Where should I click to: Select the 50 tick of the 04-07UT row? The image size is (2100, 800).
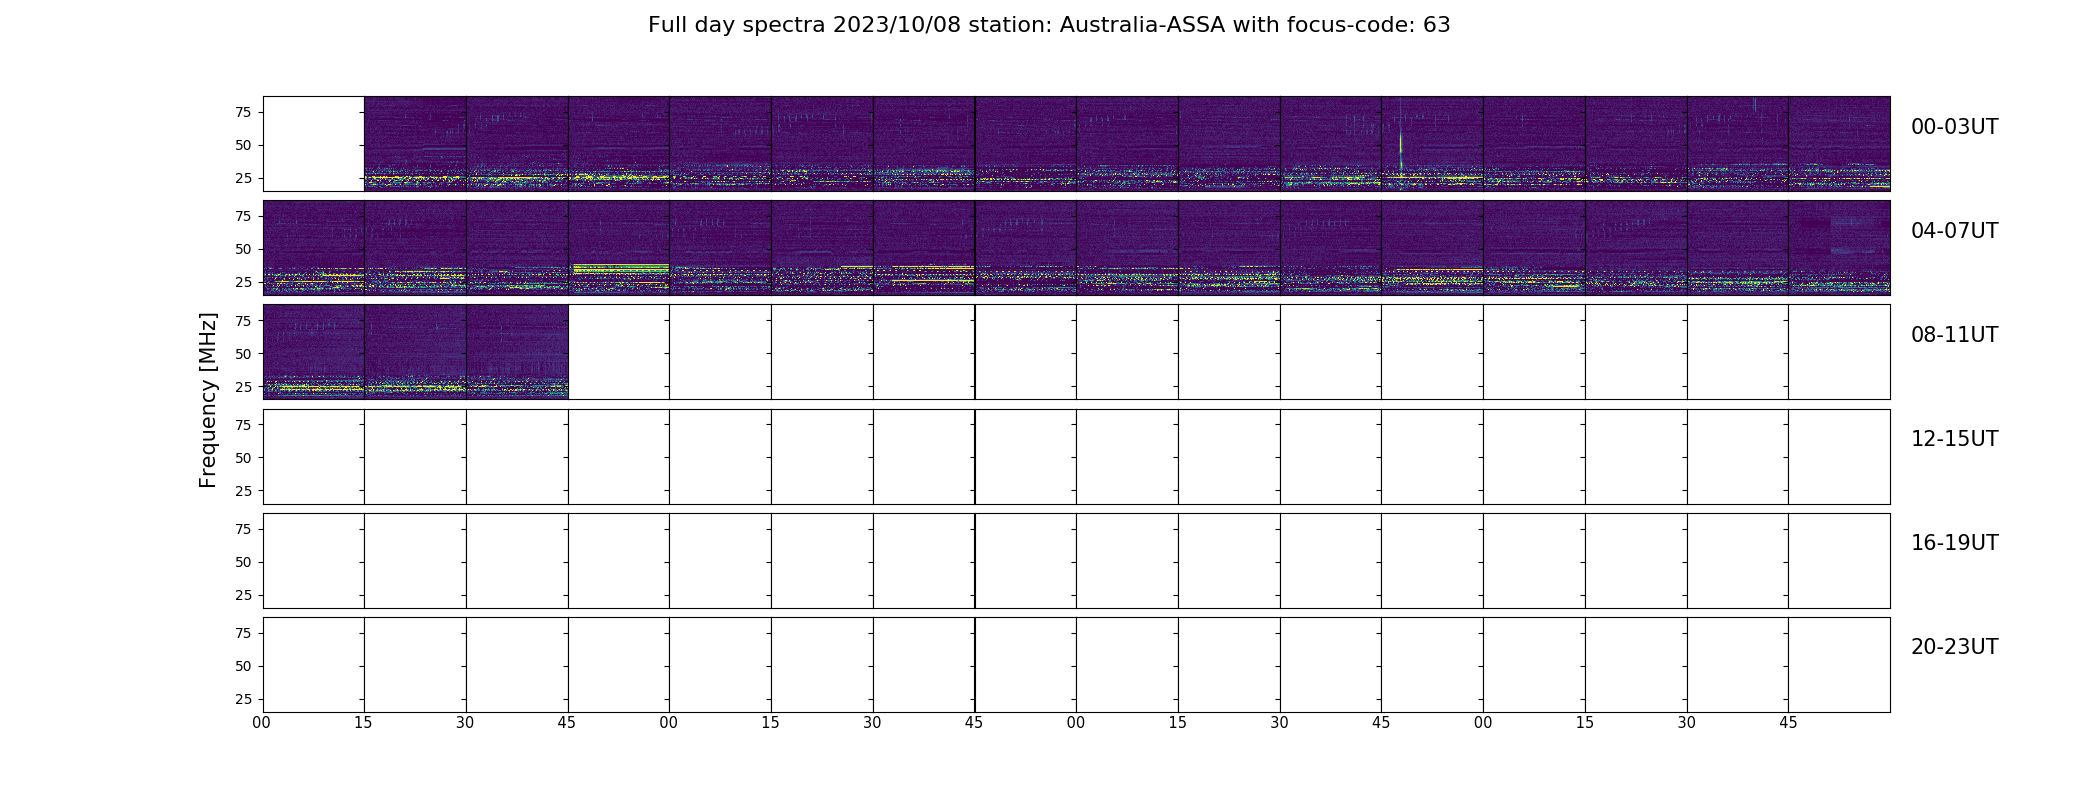tap(243, 249)
